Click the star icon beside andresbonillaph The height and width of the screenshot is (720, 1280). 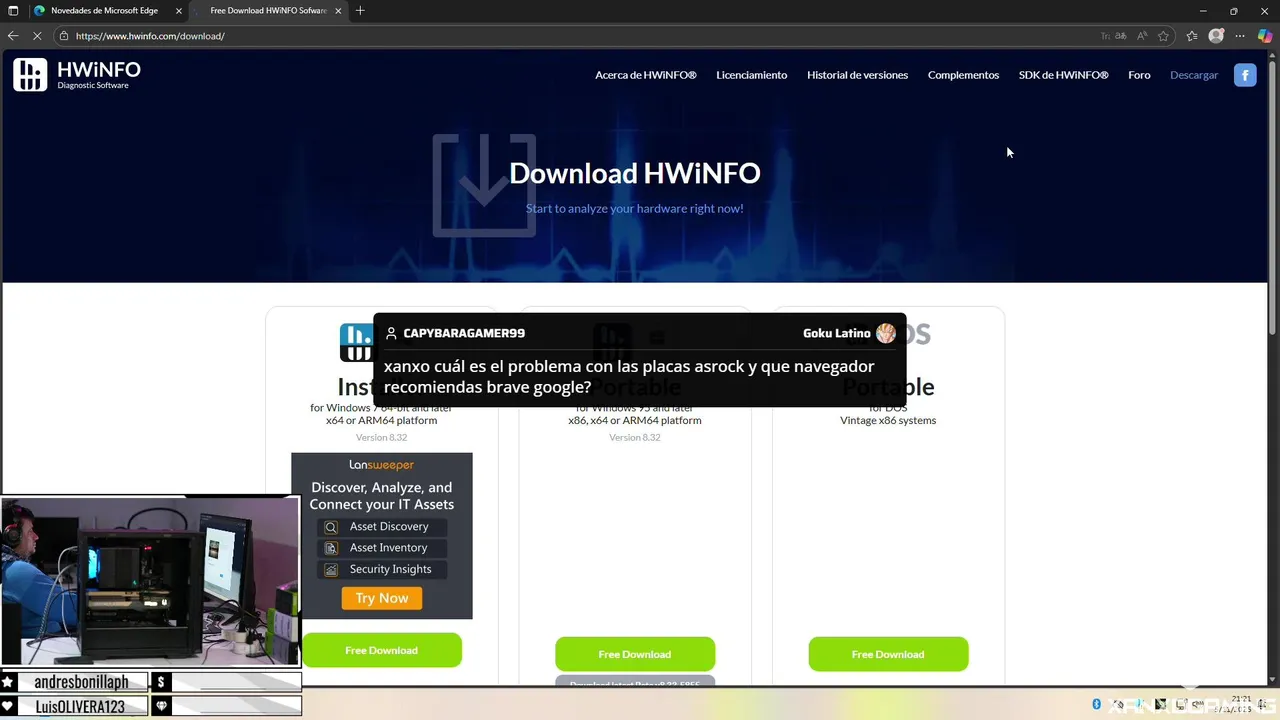pos(8,682)
